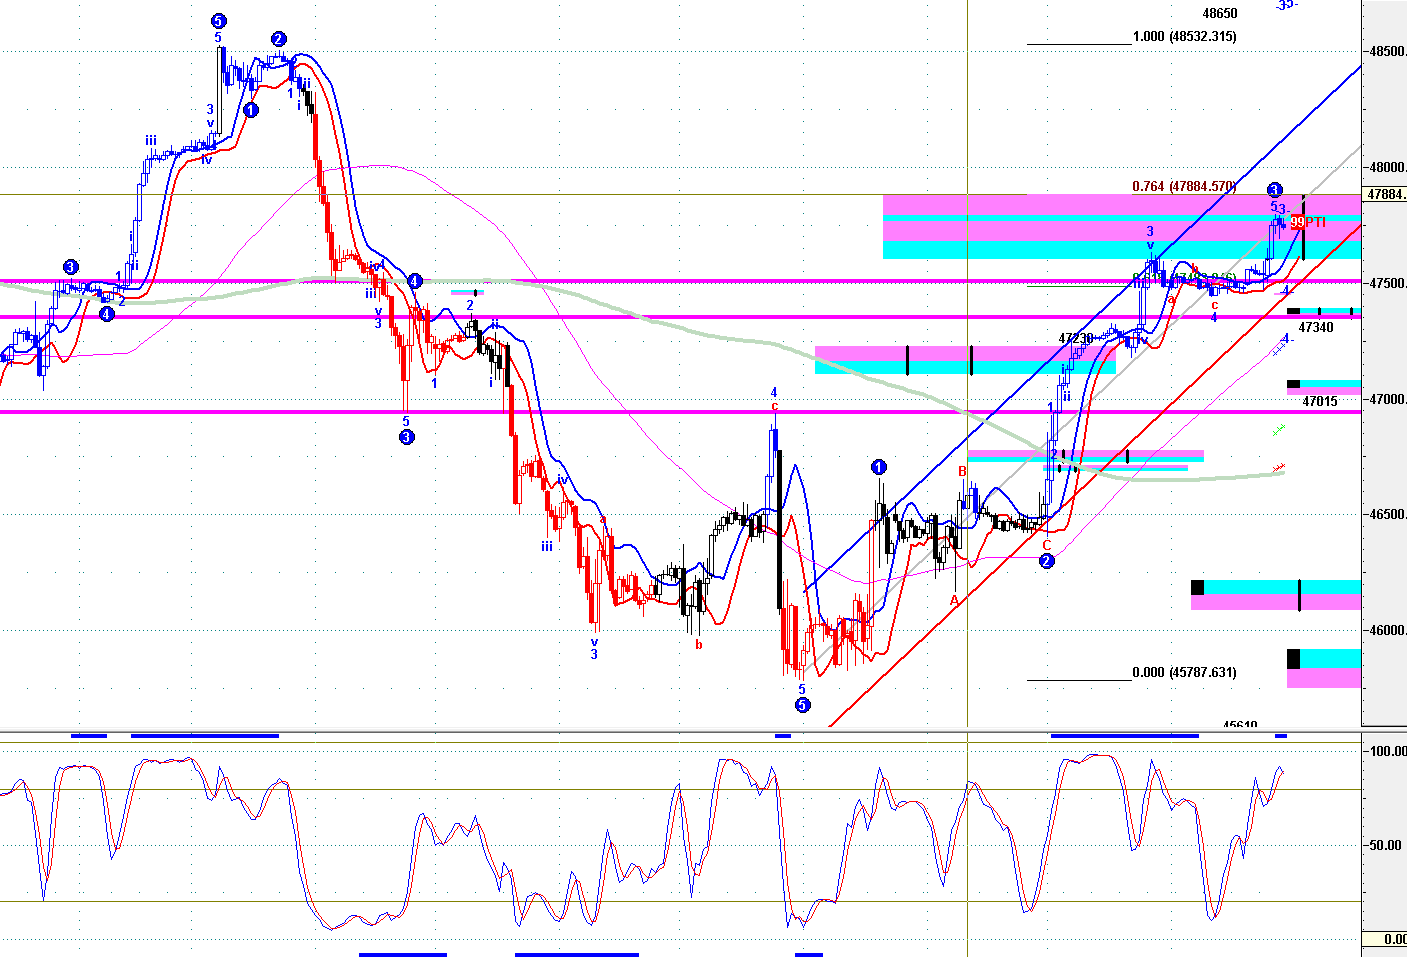Screen dimensions: 1407x957
Task: Click the red cross marker below the green one
Action: tap(1278, 467)
